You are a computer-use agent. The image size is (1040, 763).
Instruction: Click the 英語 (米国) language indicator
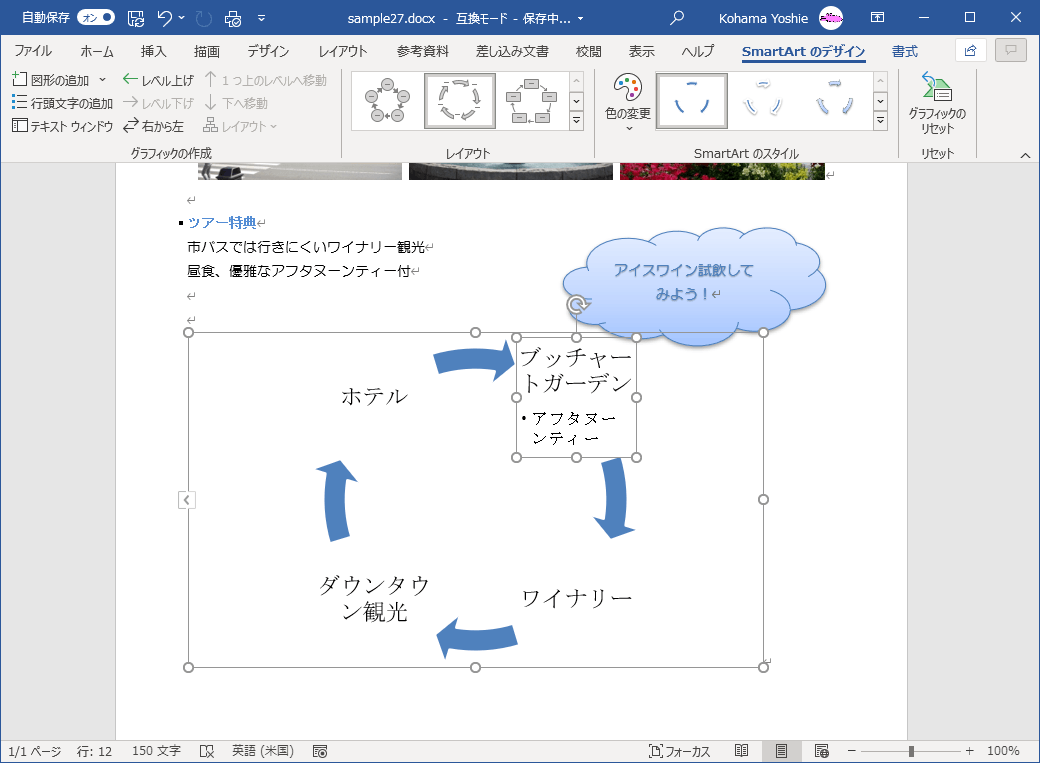click(263, 751)
